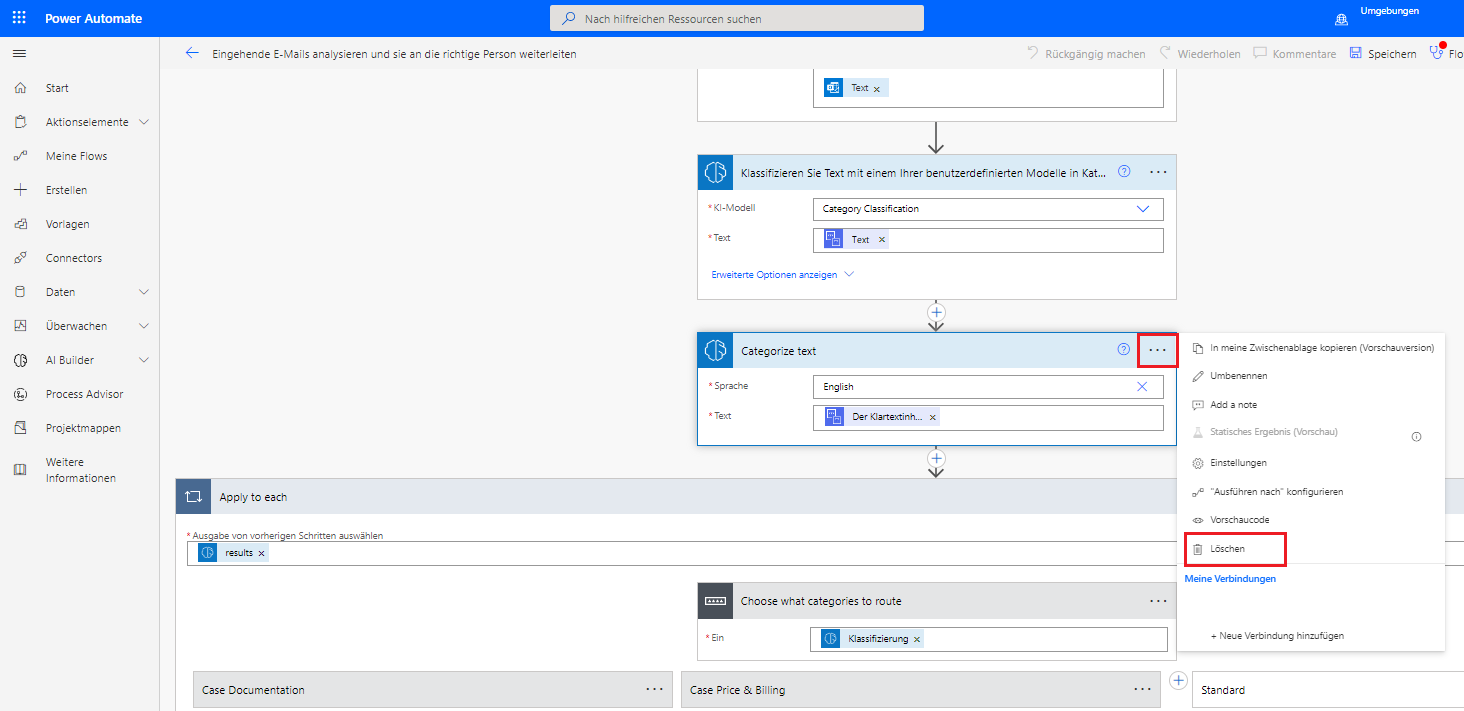Screen dimensions: 1464x711
Task: Expand Erweiterte Optionen anzeigen
Action: [x=782, y=274]
